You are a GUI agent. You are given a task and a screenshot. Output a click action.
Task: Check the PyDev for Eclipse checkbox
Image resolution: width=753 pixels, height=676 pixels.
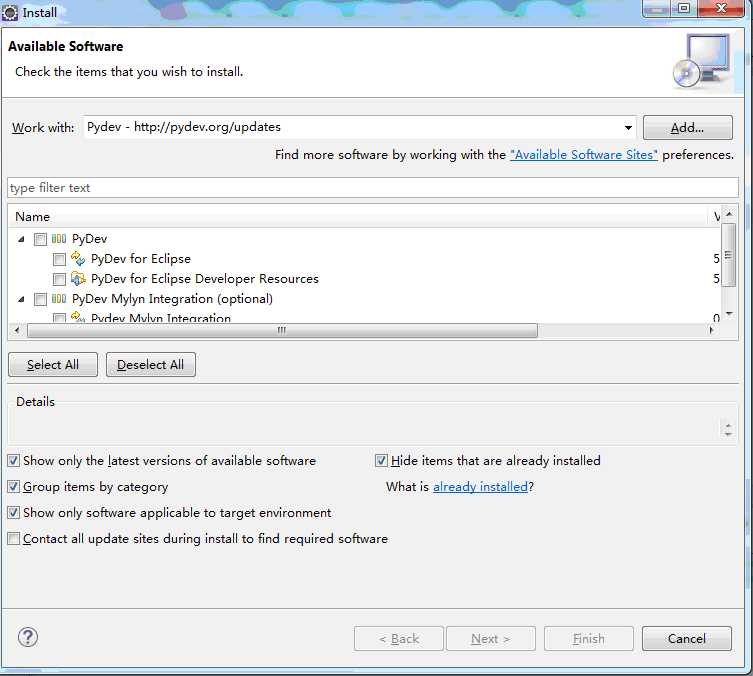[59, 259]
